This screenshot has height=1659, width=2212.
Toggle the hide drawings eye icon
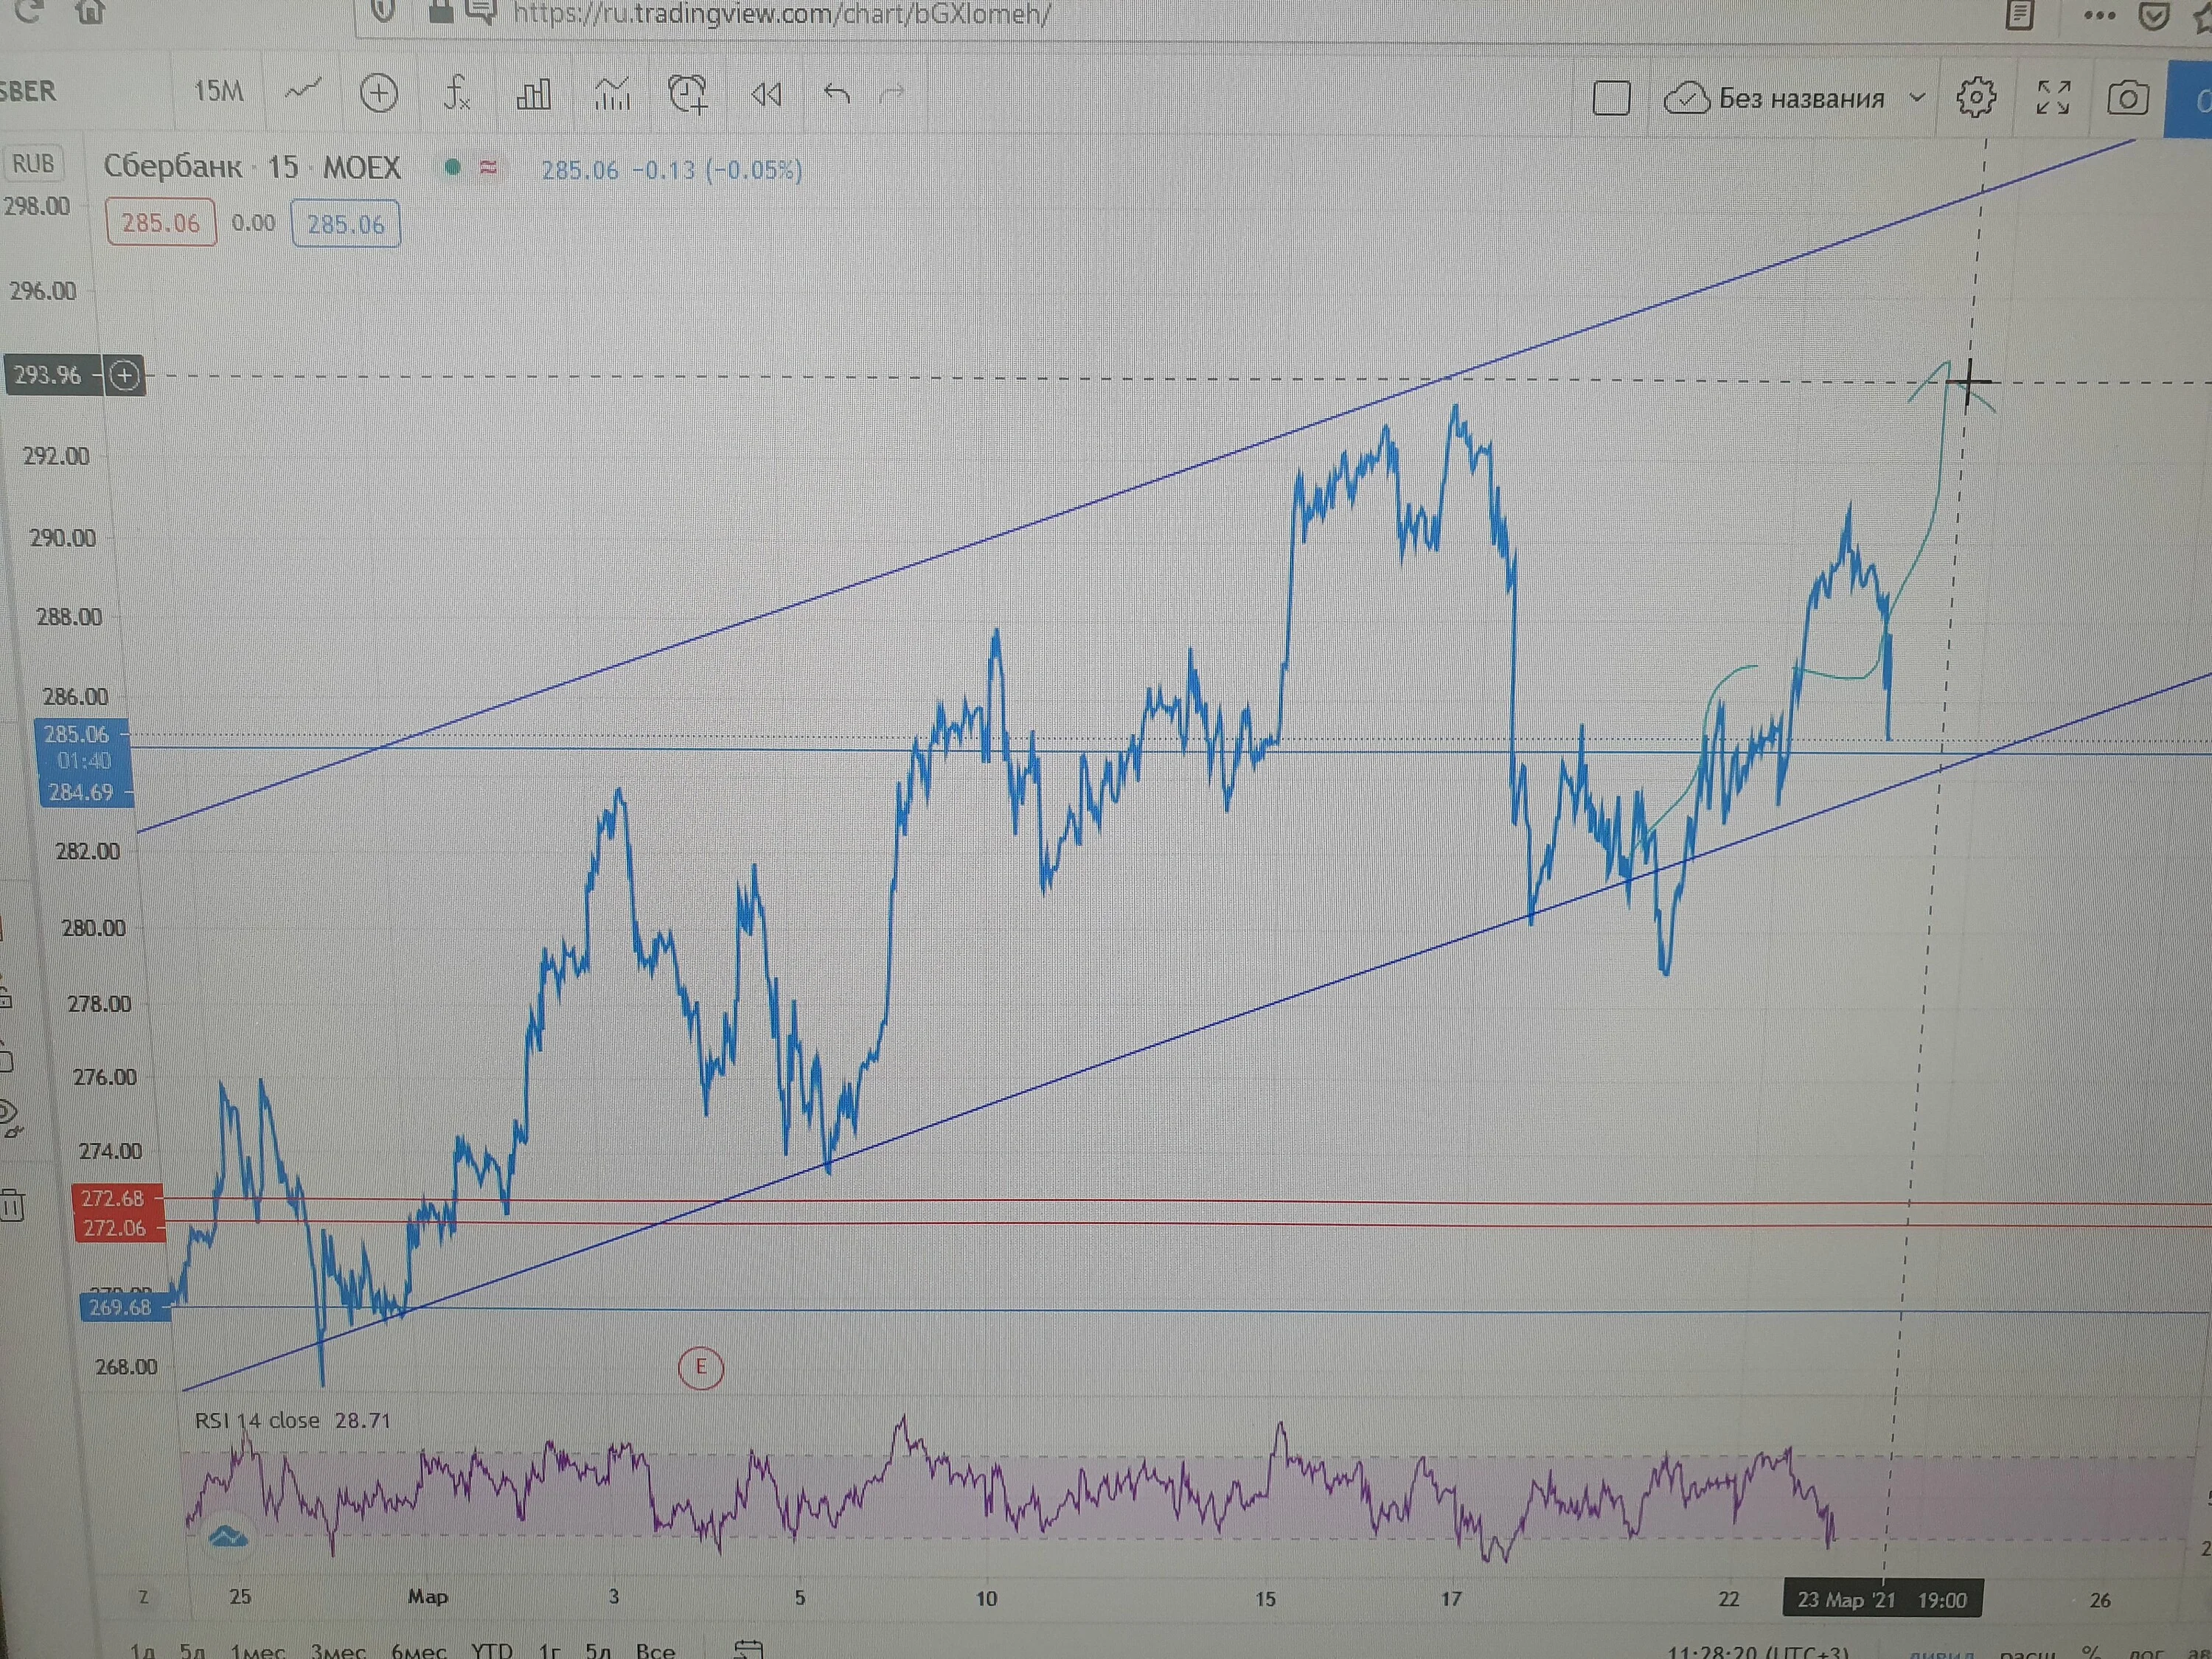[9, 1117]
